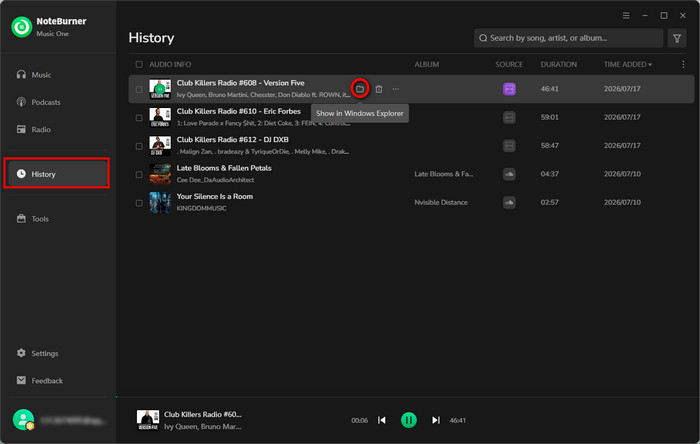700x444 pixels.
Task: Check the Club Killers Radio #610 row
Action: tap(139, 118)
